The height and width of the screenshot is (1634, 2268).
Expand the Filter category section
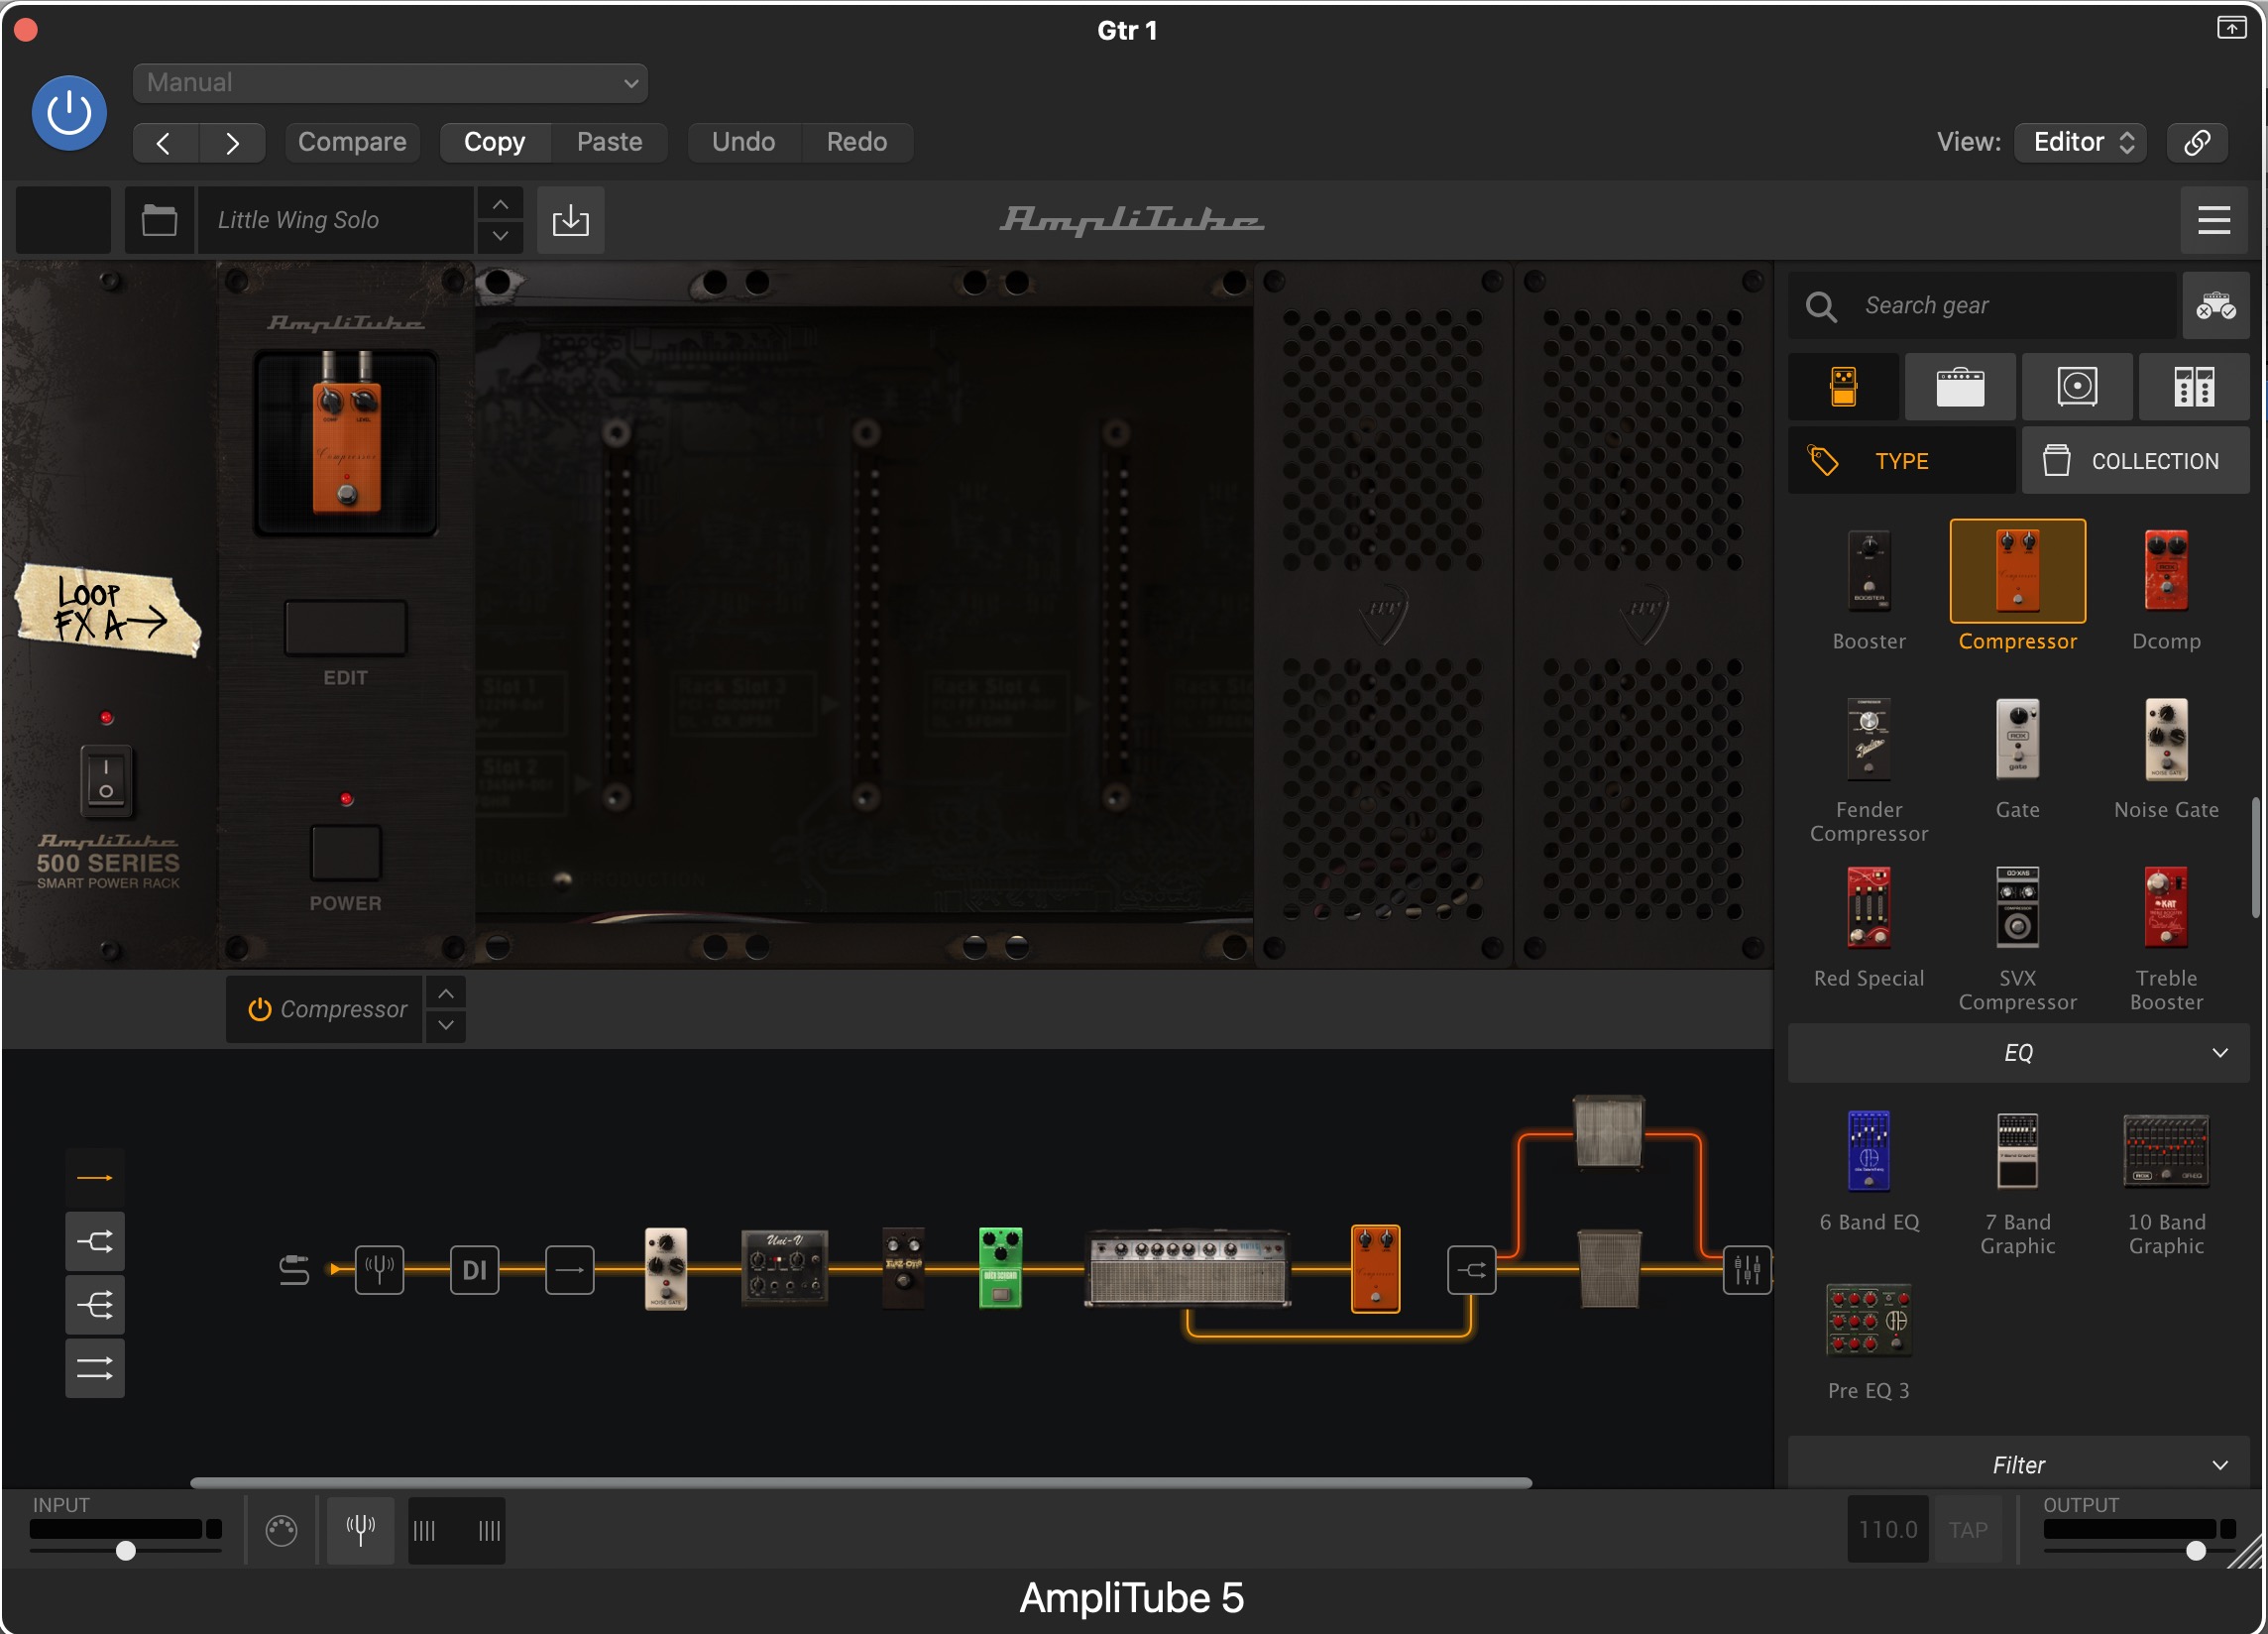tap(2018, 1465)
